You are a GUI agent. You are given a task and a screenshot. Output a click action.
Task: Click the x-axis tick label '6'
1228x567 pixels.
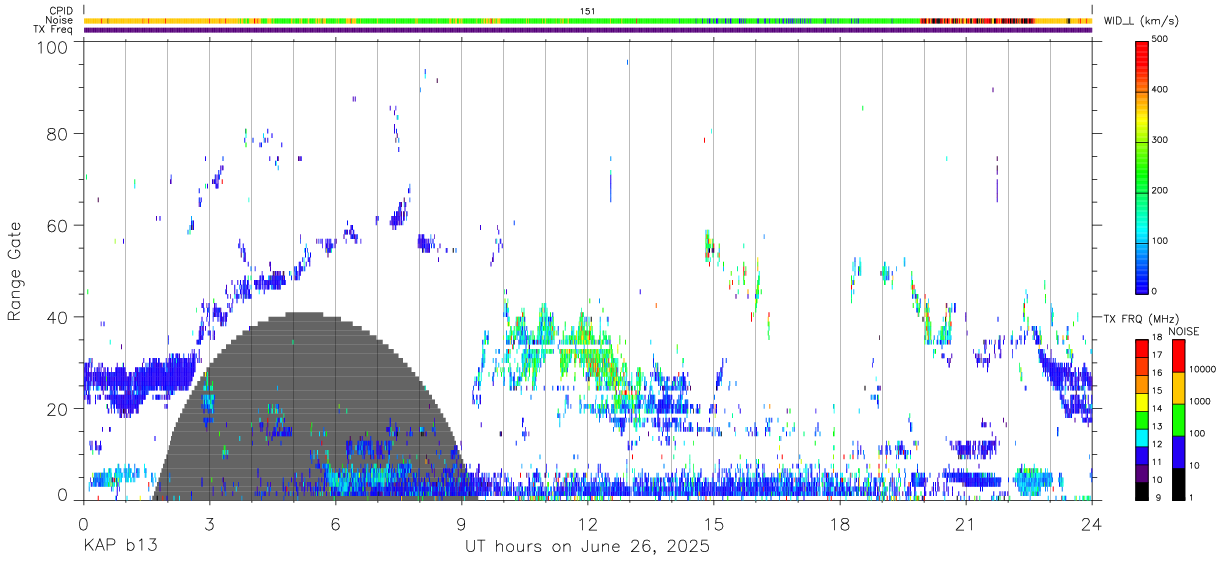pos(335,524)
